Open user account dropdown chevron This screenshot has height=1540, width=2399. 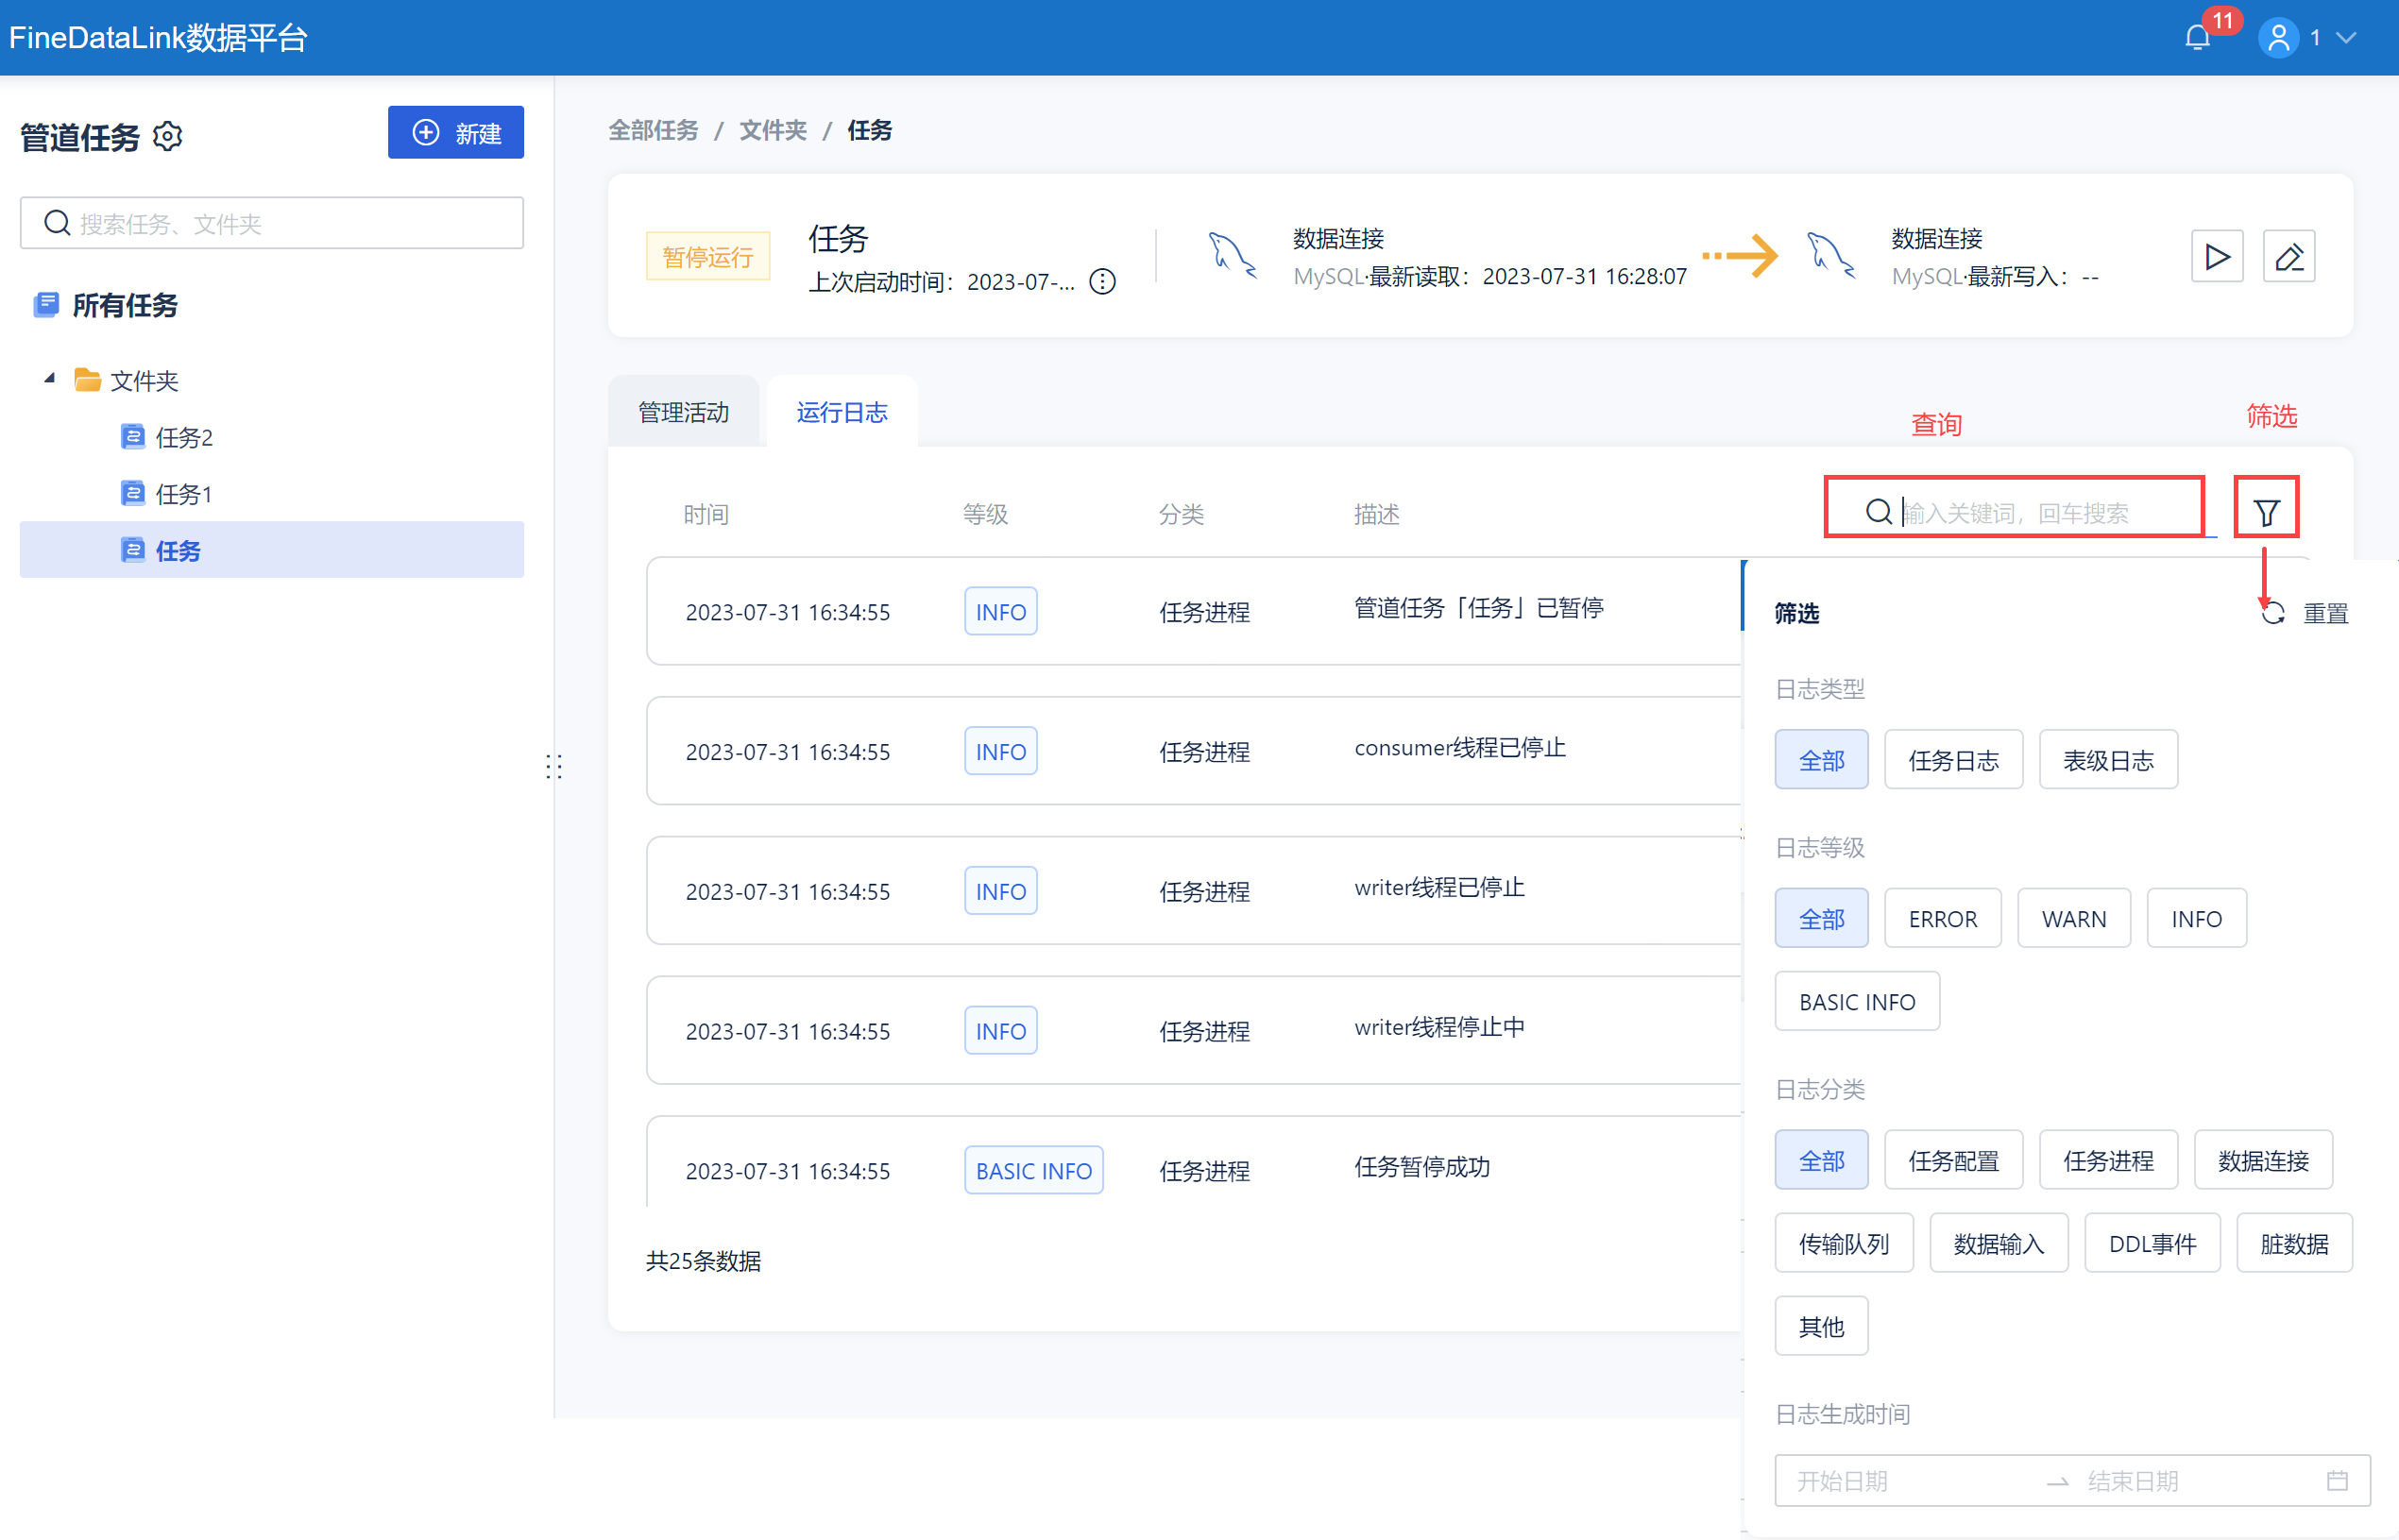(2347, 38)
